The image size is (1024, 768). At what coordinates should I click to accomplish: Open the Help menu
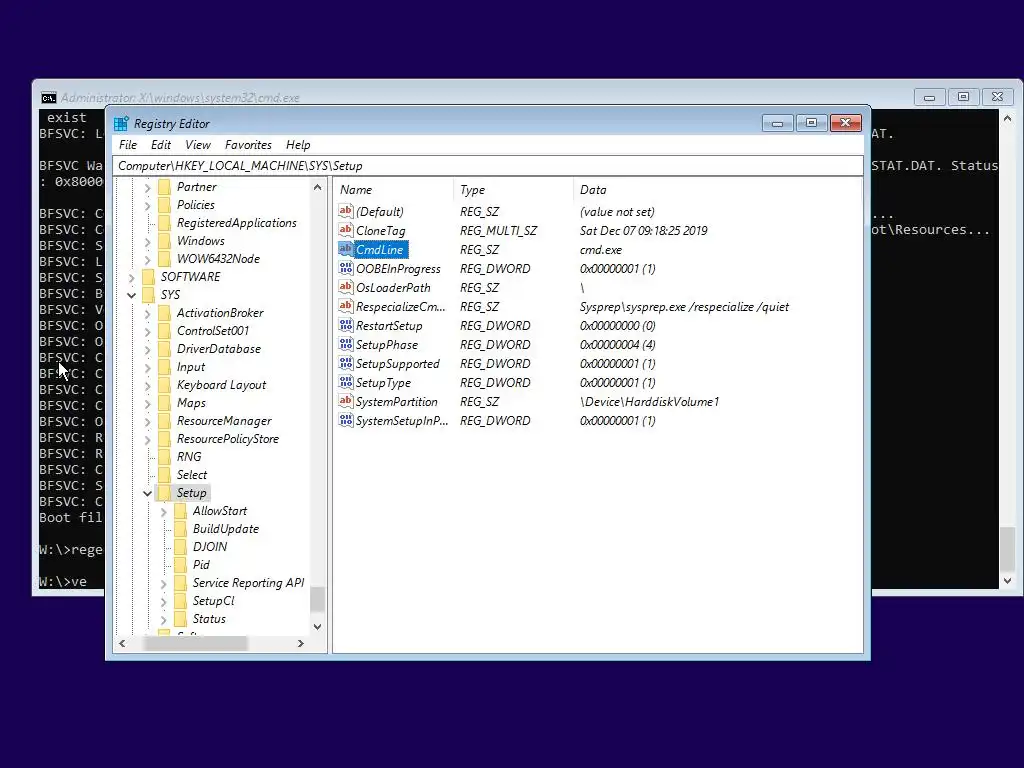click(x=298, y=145)
